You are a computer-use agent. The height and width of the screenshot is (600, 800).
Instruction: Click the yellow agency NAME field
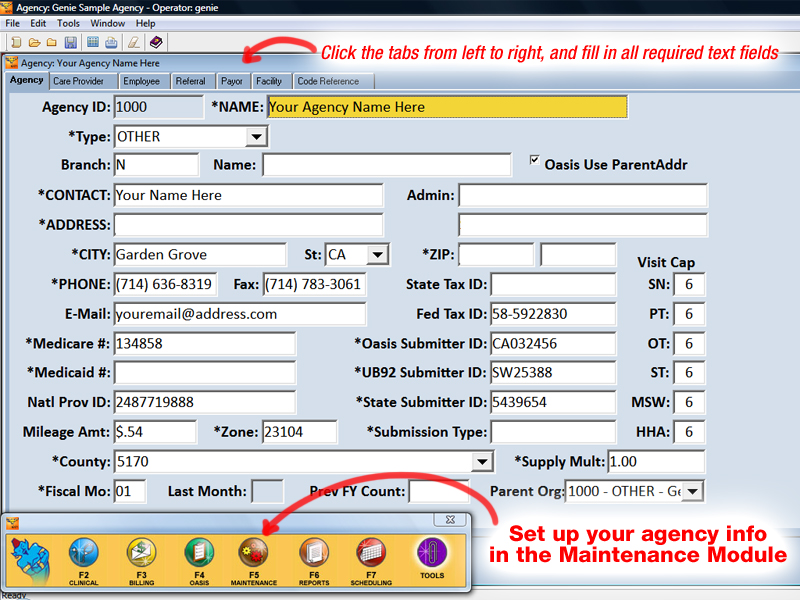[x=447, y=107]
